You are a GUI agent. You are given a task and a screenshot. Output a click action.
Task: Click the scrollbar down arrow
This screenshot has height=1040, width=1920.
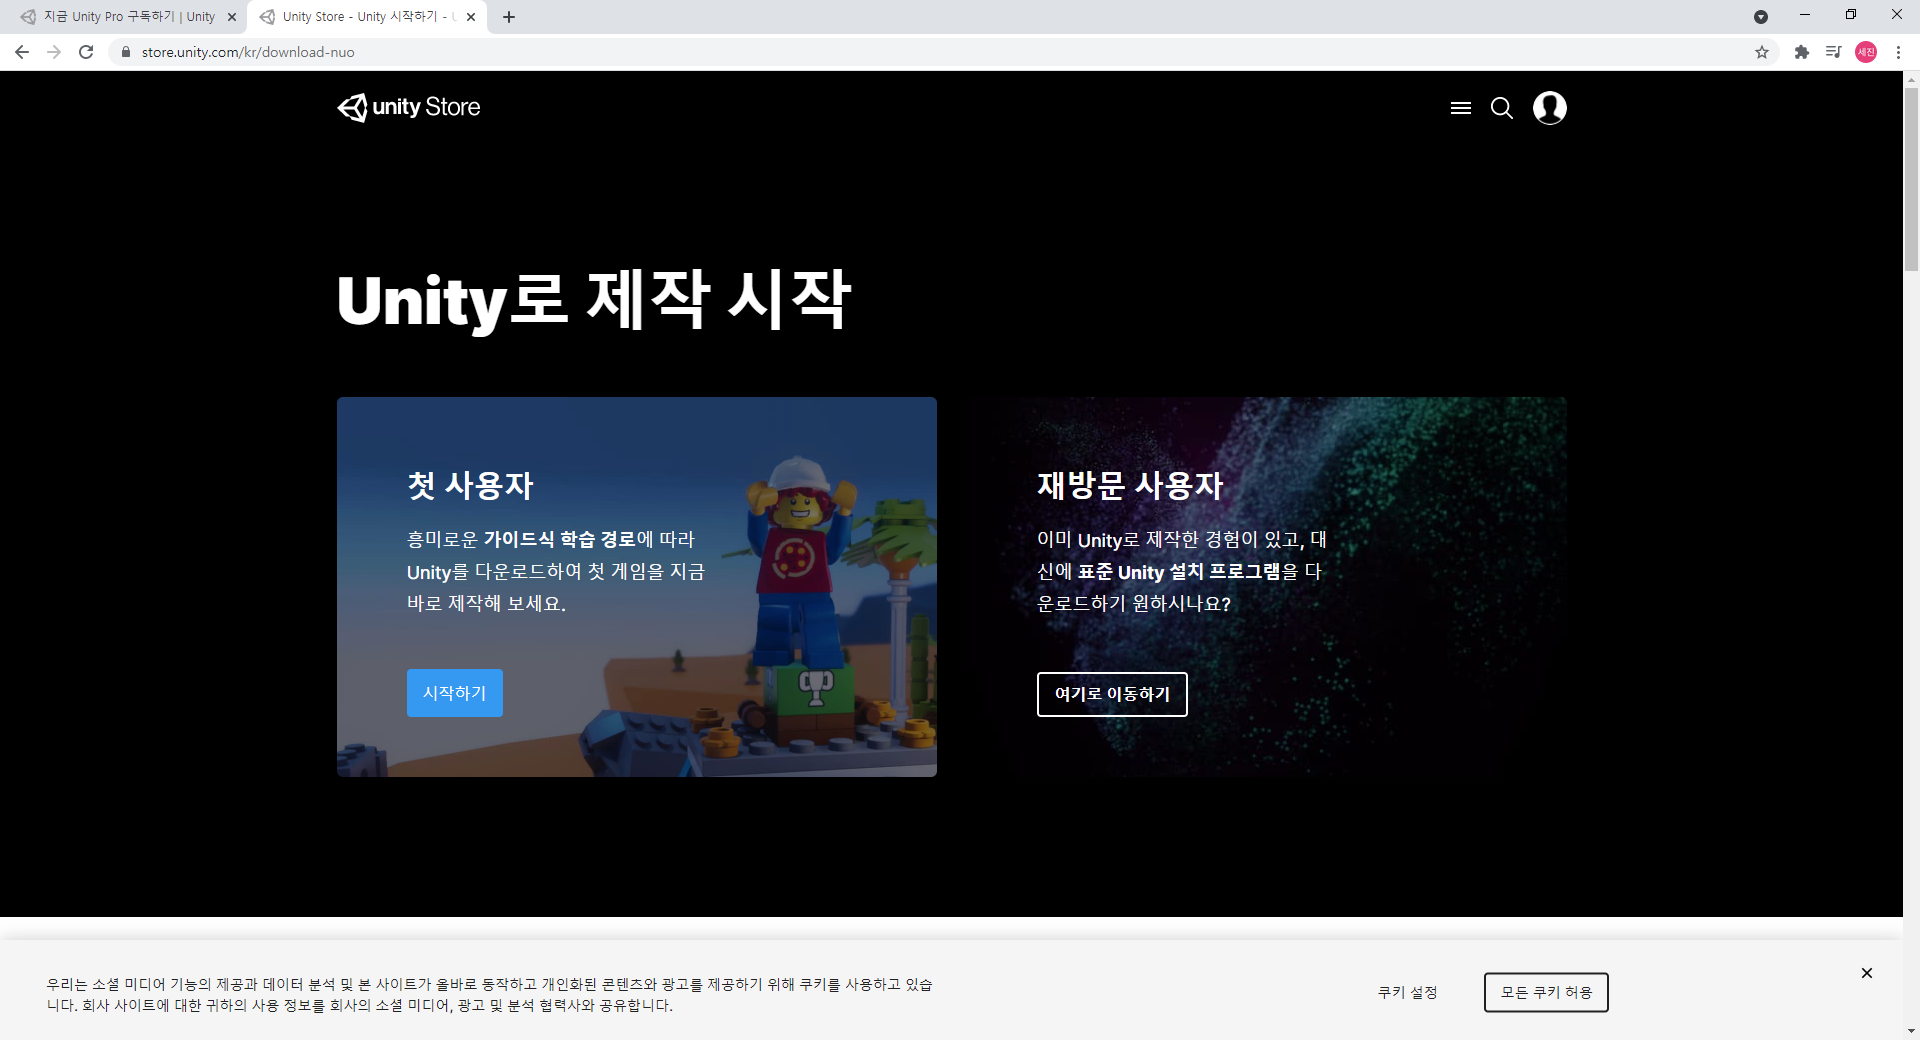(x=1911, y=1031)
